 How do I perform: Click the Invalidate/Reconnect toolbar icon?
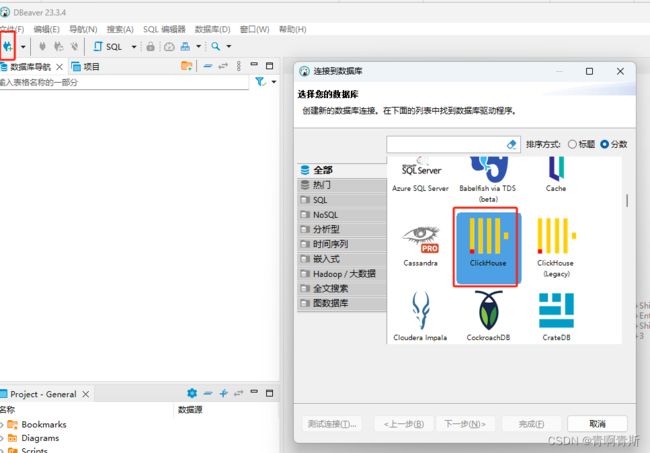[58, 46]
